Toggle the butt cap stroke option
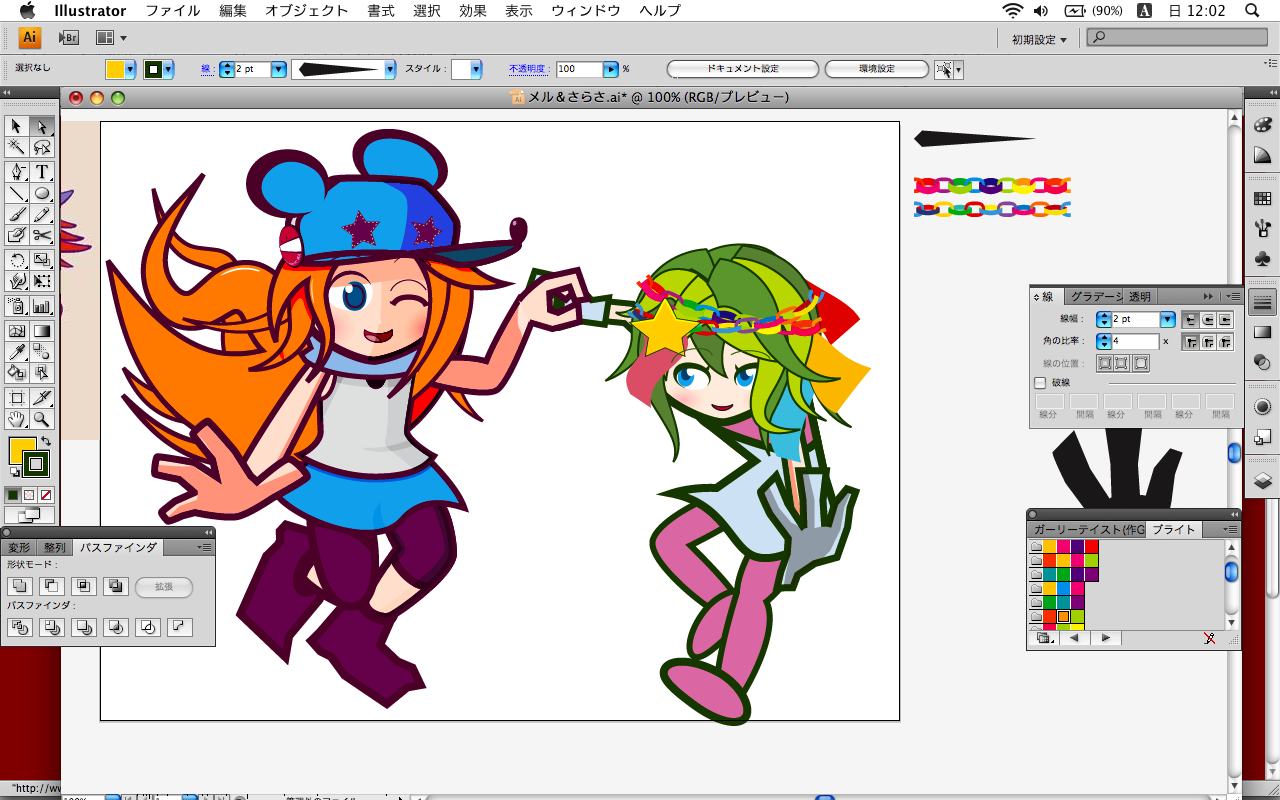 [1191, 320]
